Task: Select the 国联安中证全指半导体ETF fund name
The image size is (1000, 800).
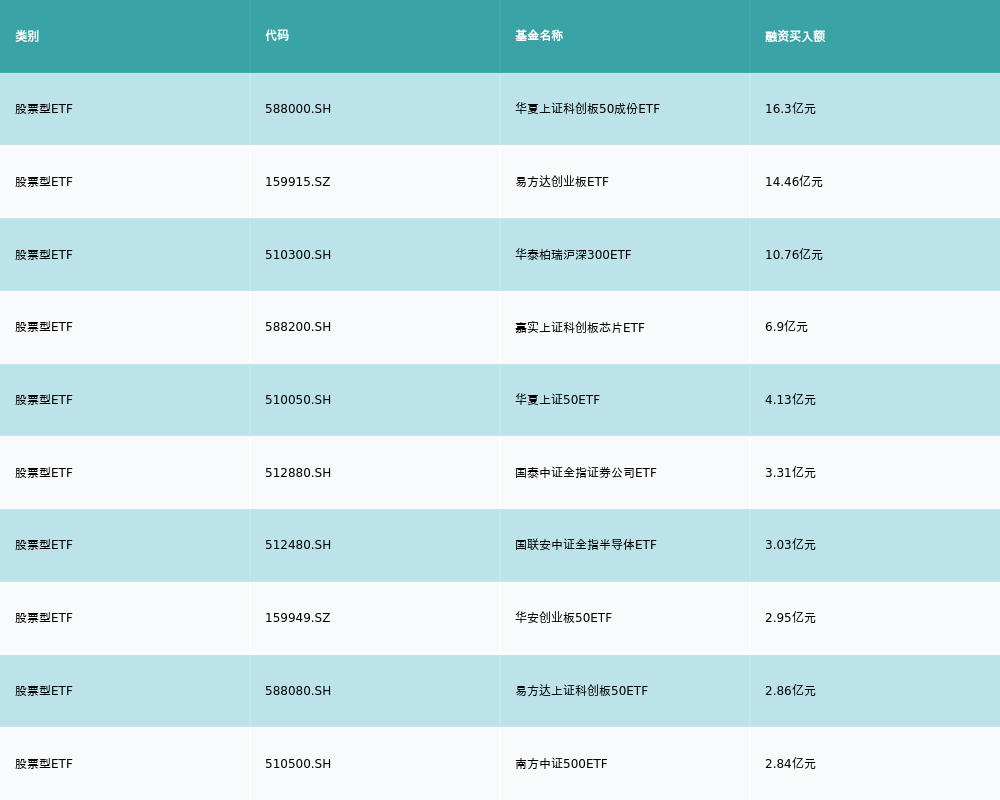Action: click(x=585, y=545)
